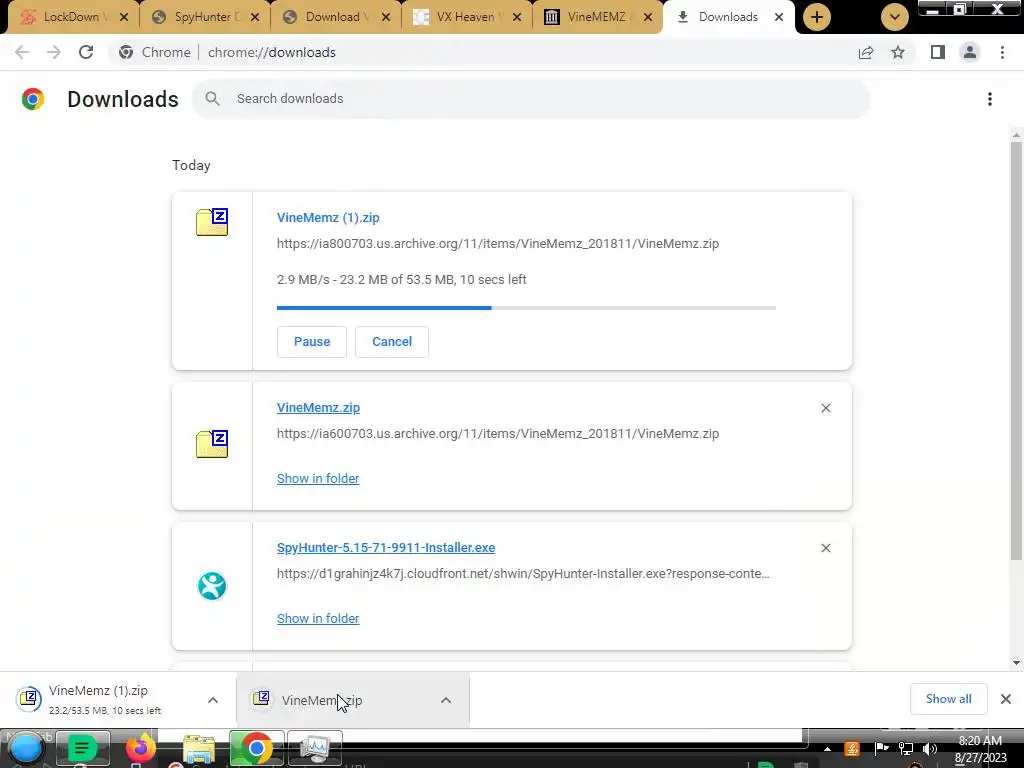Screen dimensions: 1024x768
Task: Close the bottom download shelf
Action: tap(1006, 699)
